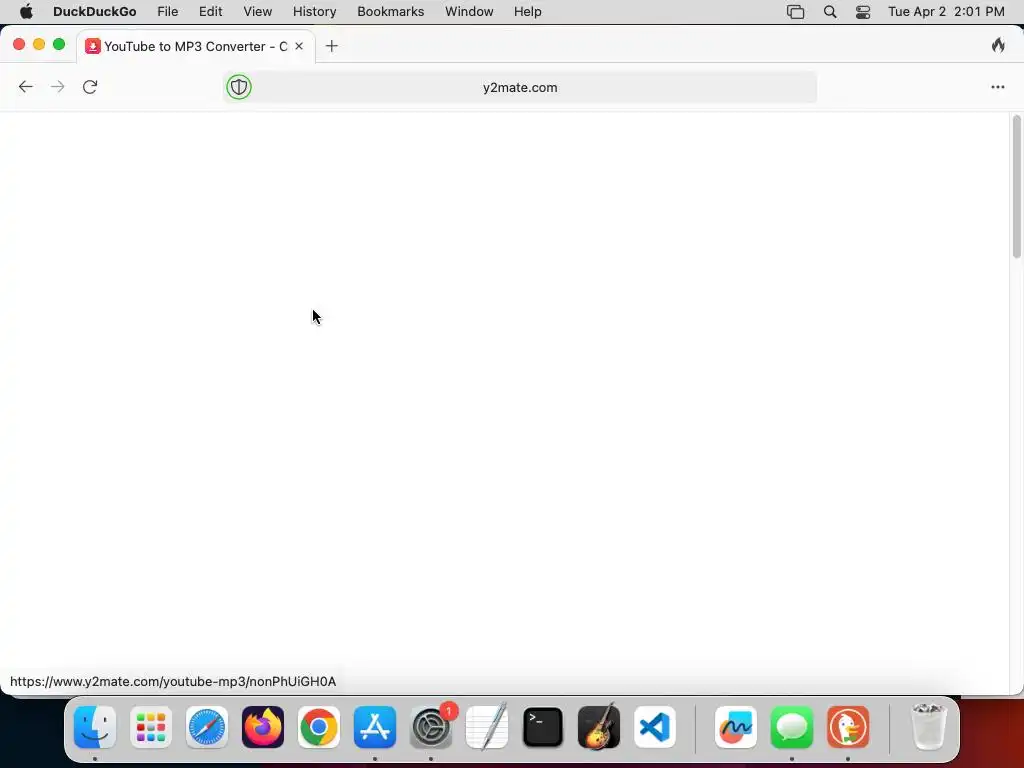Image resolution: width=1024 pixels, height=768 pixels.
Task: Open the Help menu
Action: pos(528,12)
